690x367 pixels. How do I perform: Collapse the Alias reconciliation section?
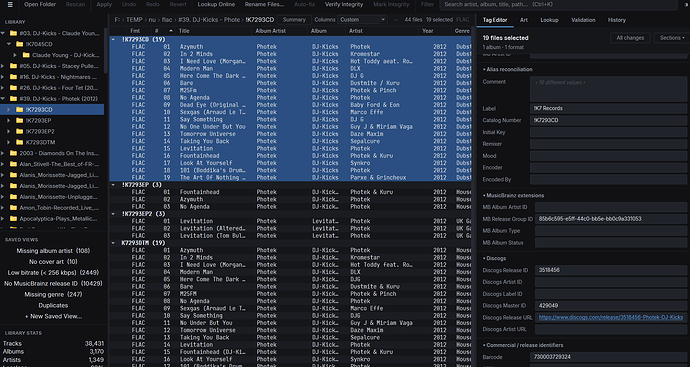508,70
